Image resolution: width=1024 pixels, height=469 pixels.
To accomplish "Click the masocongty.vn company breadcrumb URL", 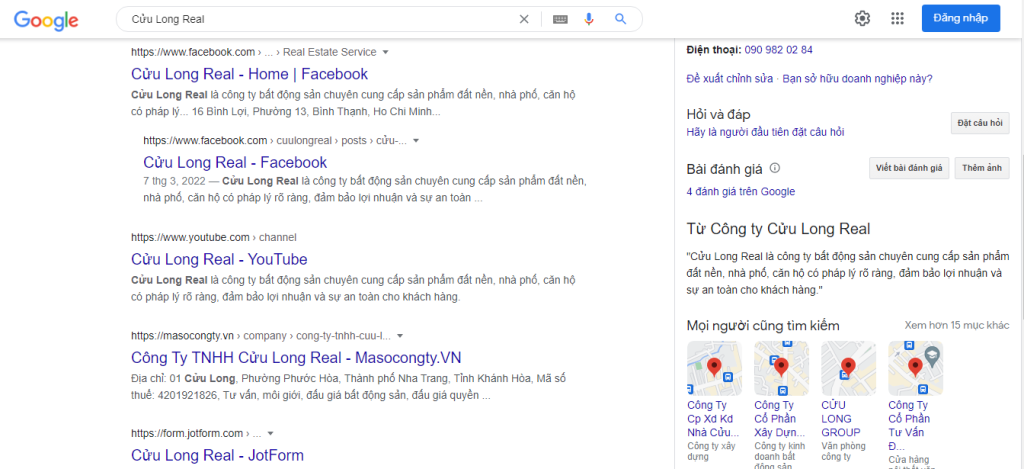I will [x=261, y=336].
